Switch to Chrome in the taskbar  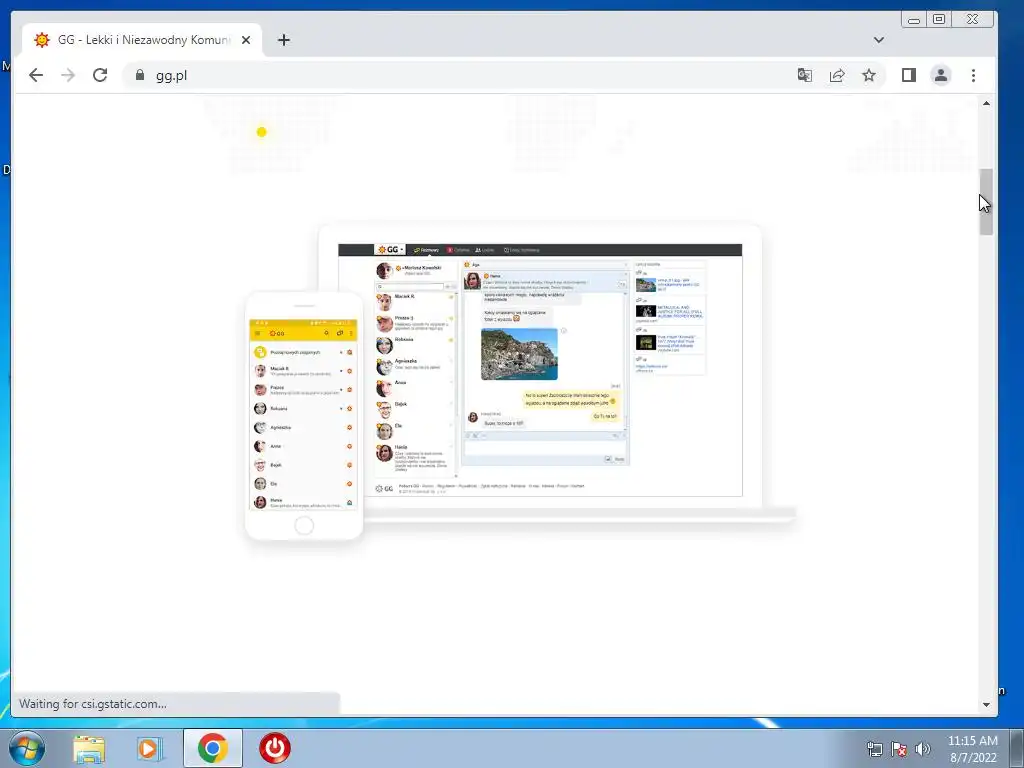213,748
